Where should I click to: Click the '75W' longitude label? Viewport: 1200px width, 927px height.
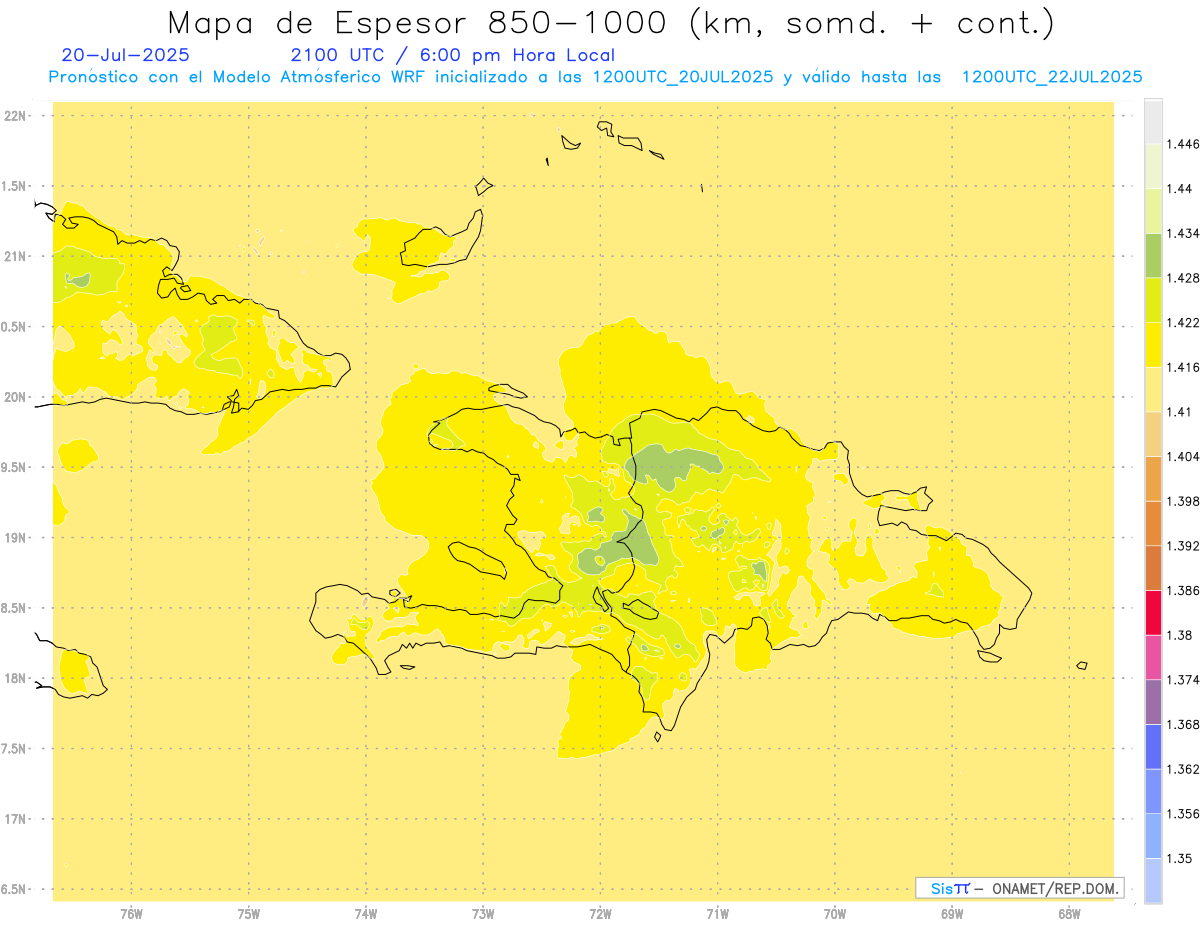pyautogui.click(x=249, y=913)
